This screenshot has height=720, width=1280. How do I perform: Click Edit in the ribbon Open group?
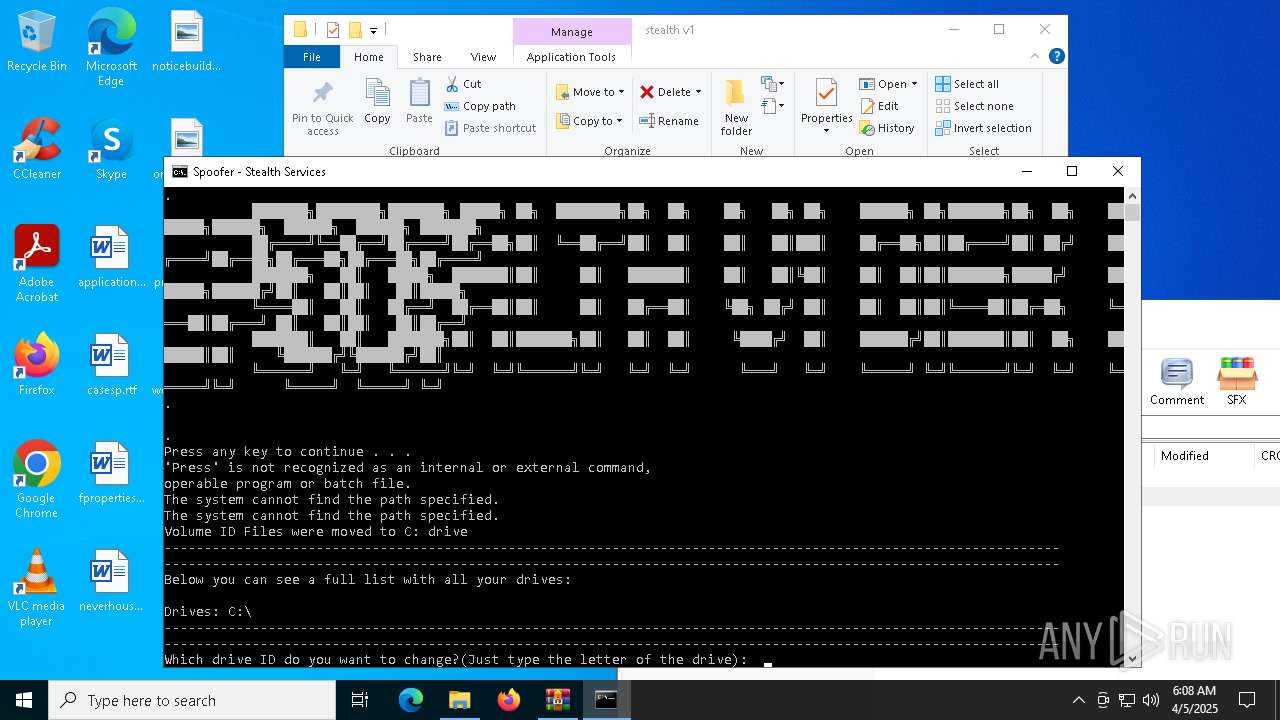point(879,106)
